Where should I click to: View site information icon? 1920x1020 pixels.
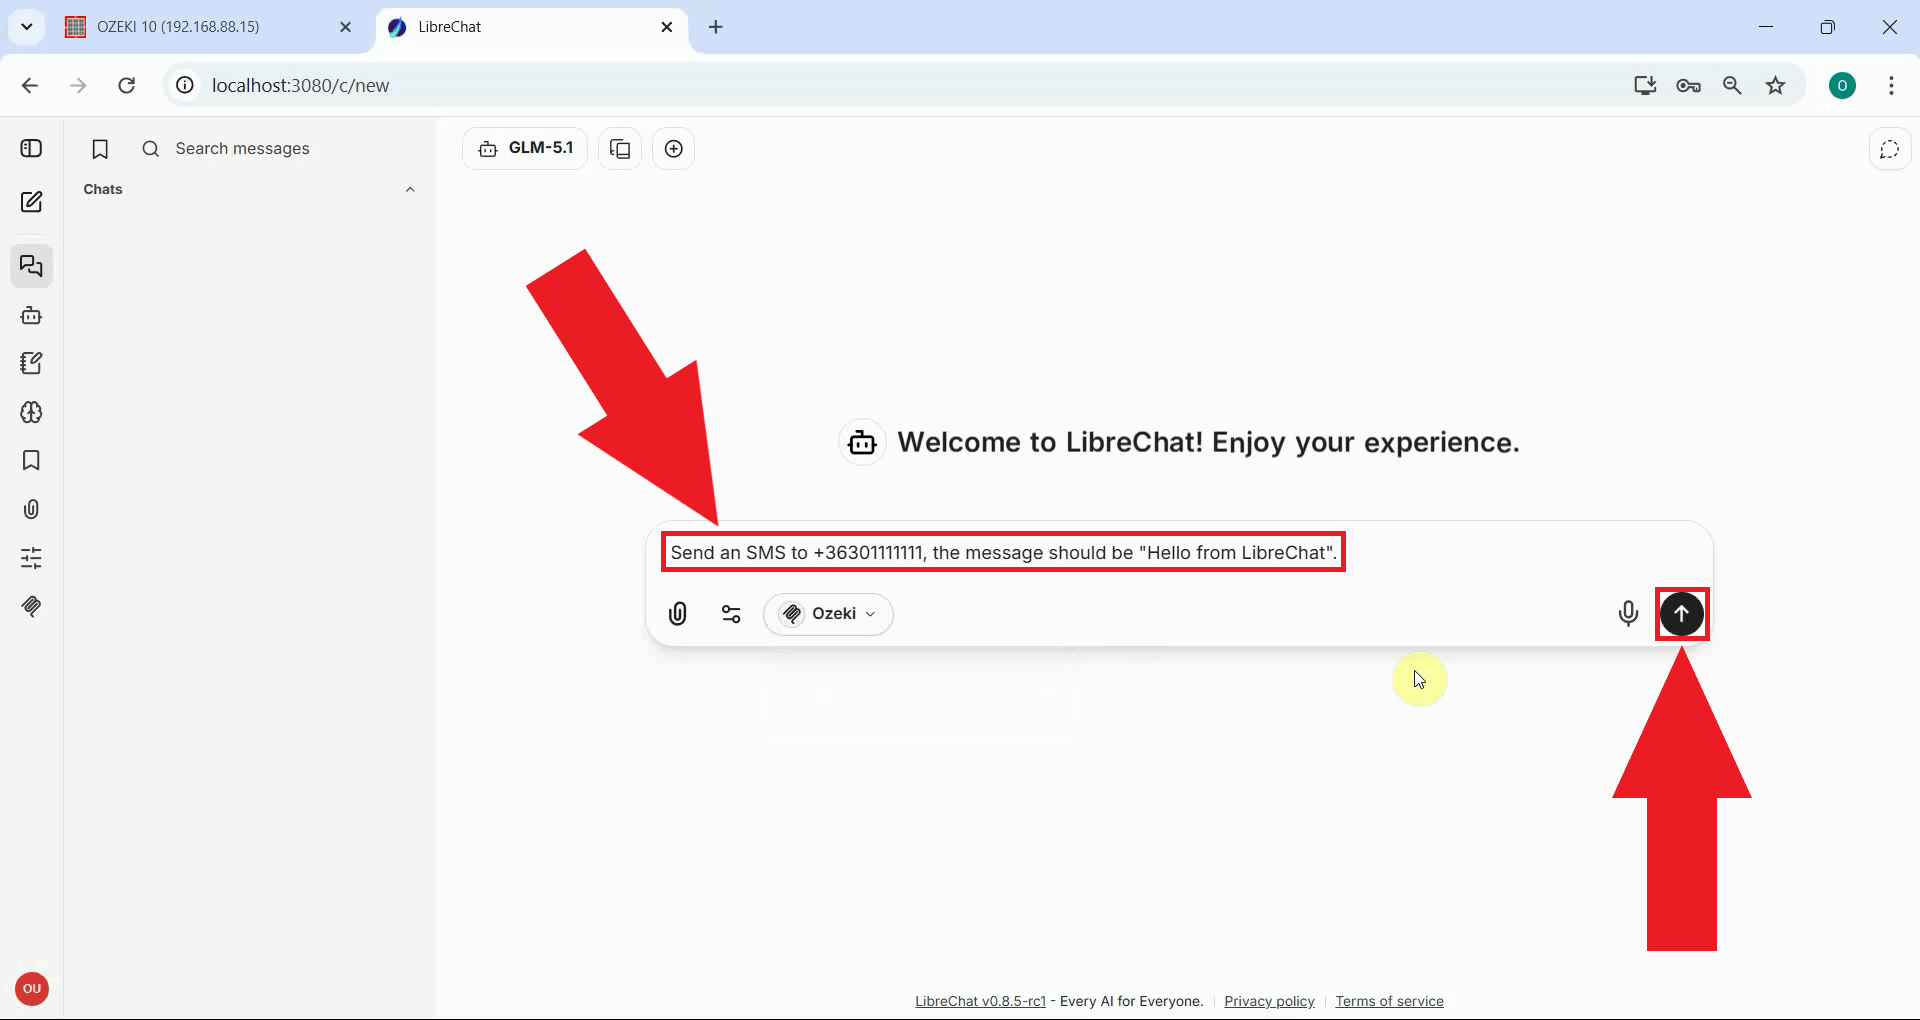[x=185, y=86]
